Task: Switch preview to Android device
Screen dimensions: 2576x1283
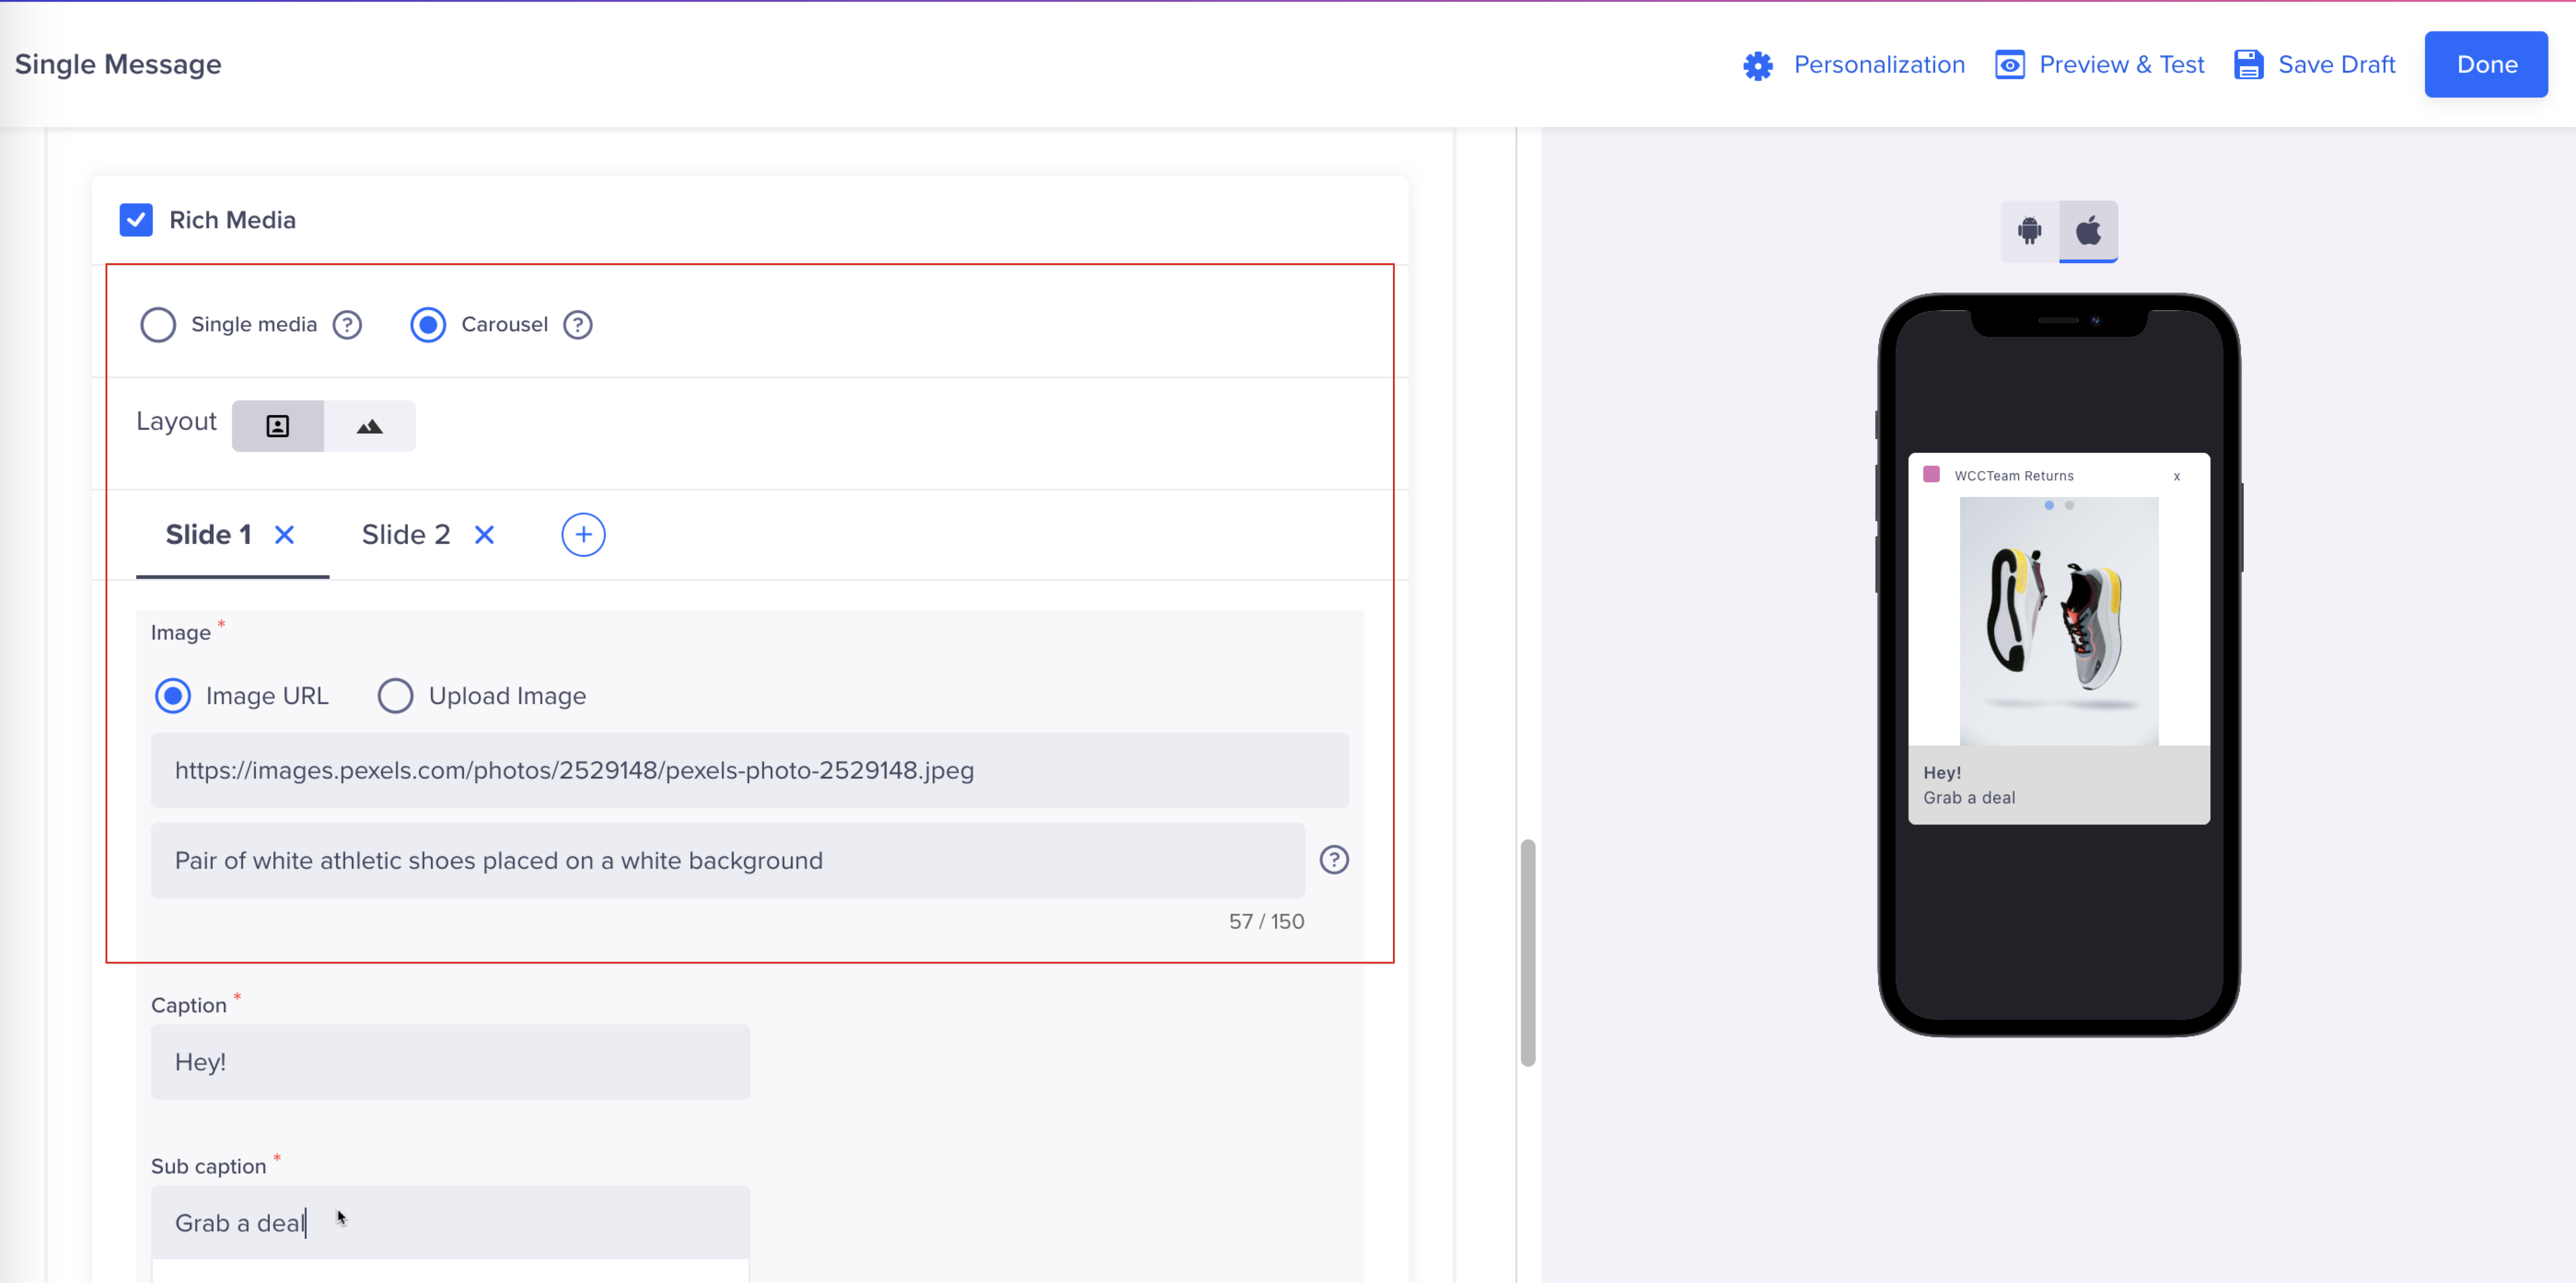Action: pyautogui.click(x=2029, y=231)
